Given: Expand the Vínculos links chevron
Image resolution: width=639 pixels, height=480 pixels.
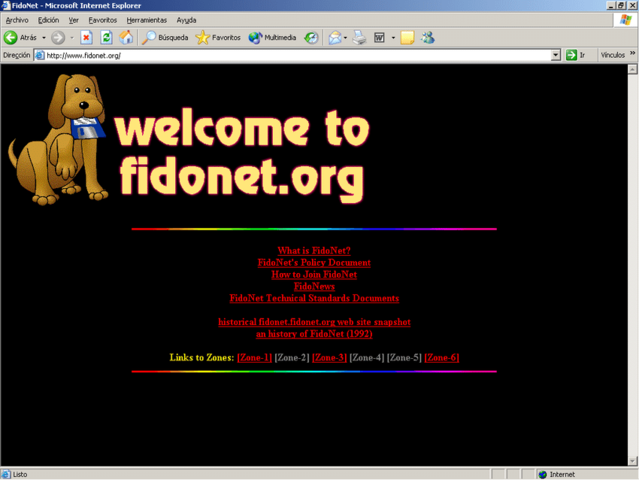Looking at the screenshot, I should 632,53.
